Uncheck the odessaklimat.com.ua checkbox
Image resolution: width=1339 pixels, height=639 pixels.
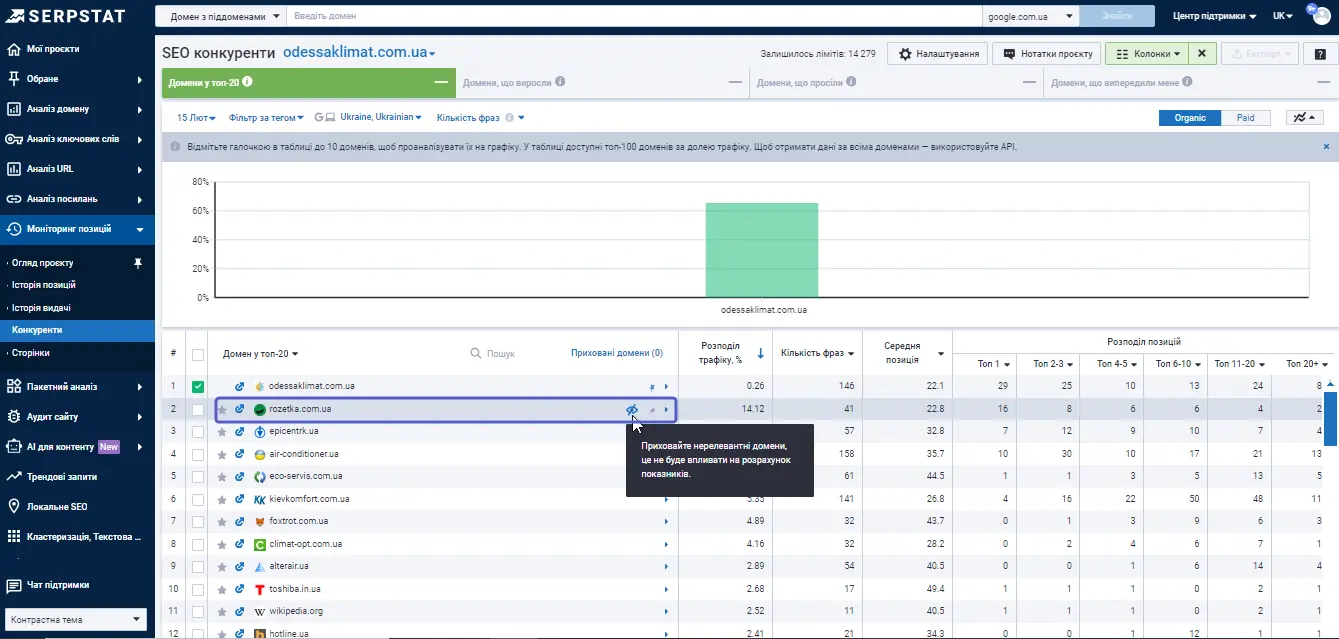pyautogui.click(x=198, y=387)
